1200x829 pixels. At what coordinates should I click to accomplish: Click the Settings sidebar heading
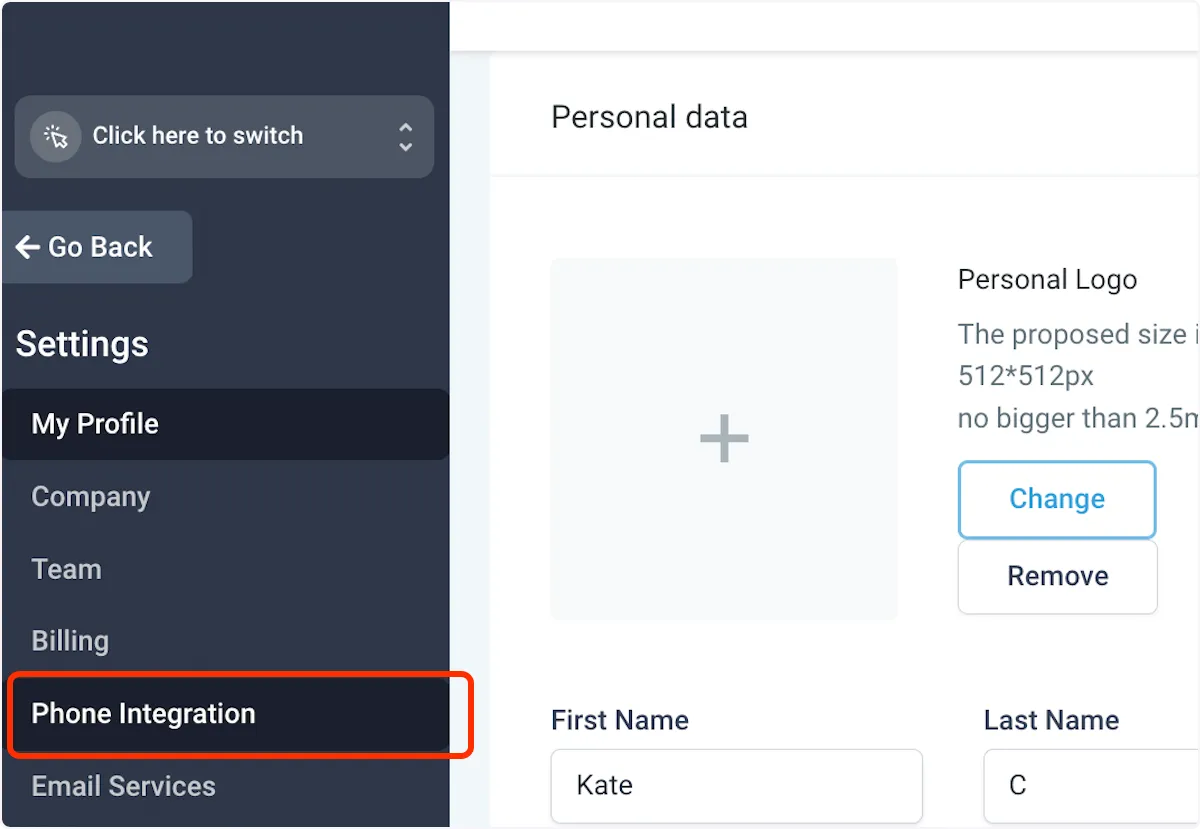click(x=82, y=344)
